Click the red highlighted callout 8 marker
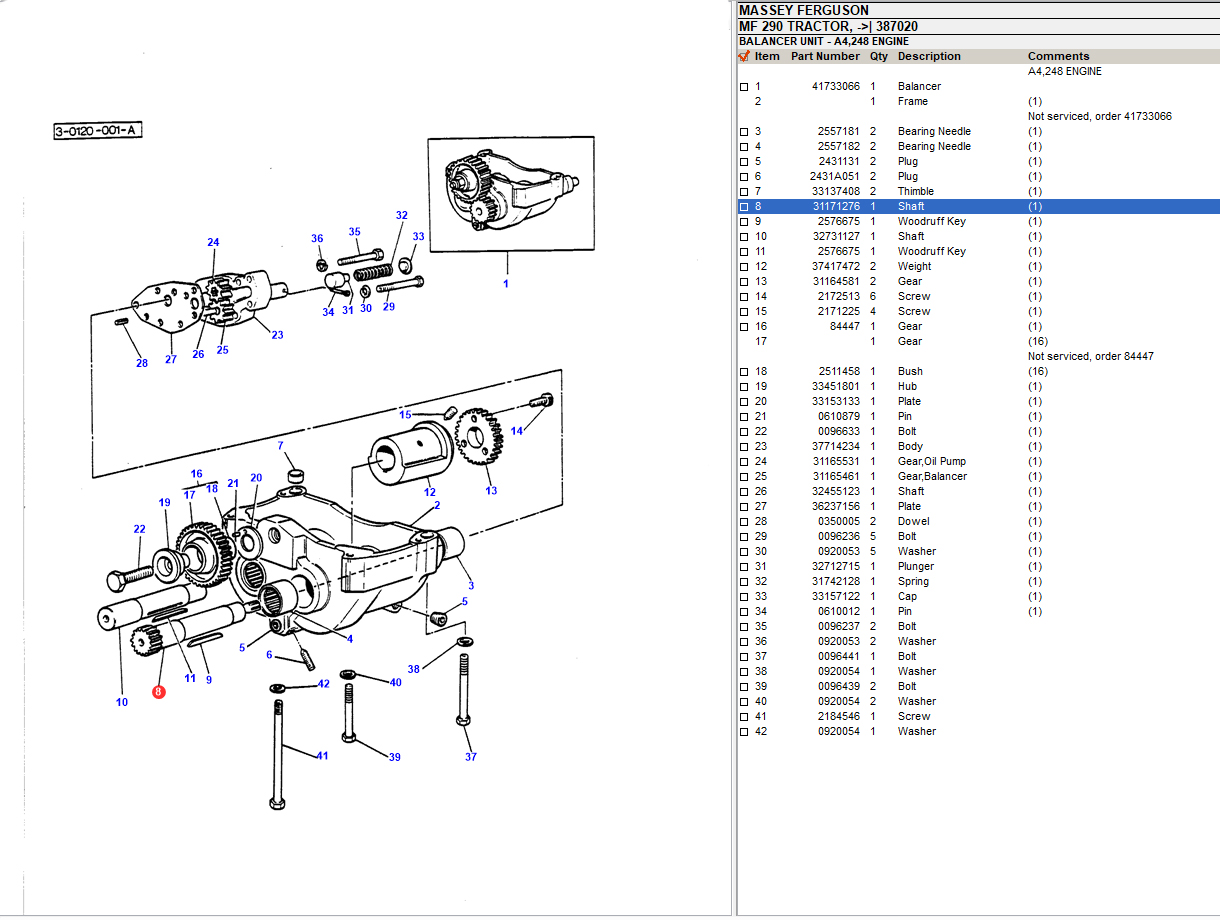This screenshot has height=920, width=1220. (x=158, y=691)
